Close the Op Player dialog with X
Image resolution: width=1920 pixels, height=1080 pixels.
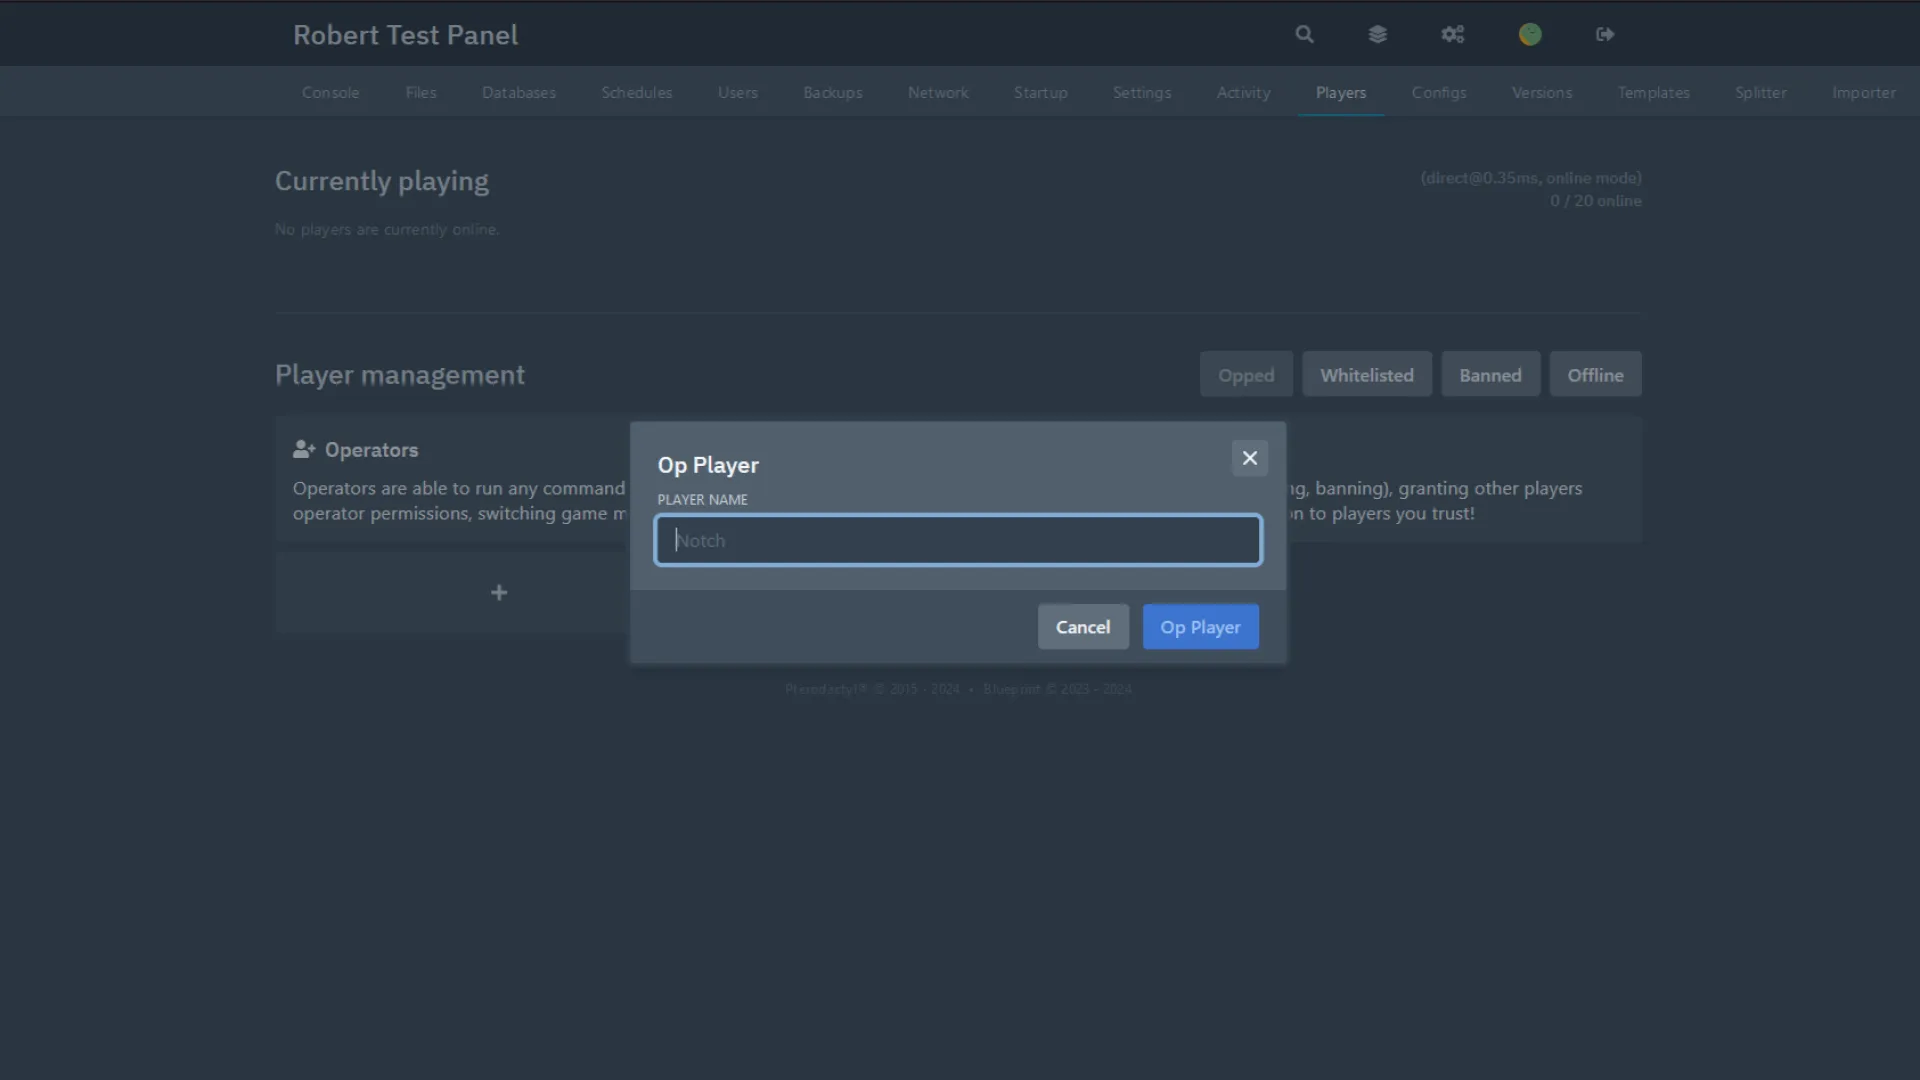pyautogui.click(x=1249, y=458)
